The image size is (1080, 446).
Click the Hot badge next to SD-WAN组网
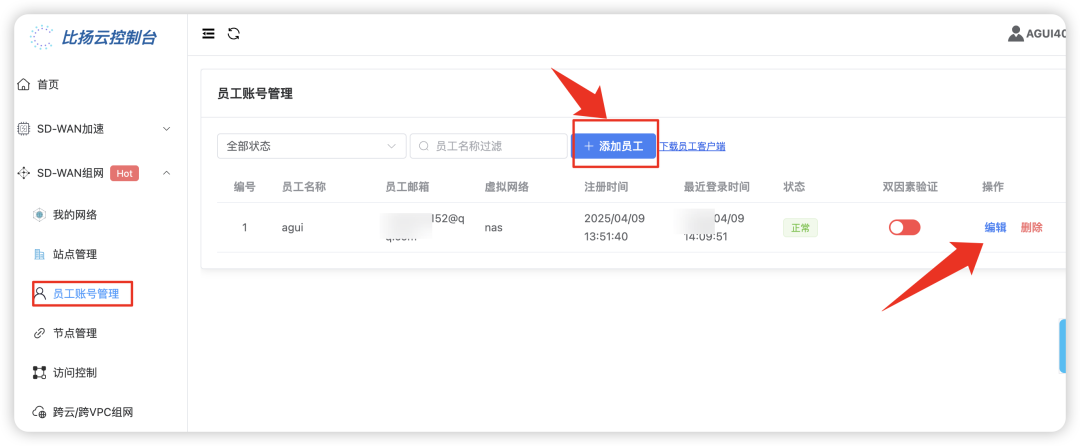[125, 173]
